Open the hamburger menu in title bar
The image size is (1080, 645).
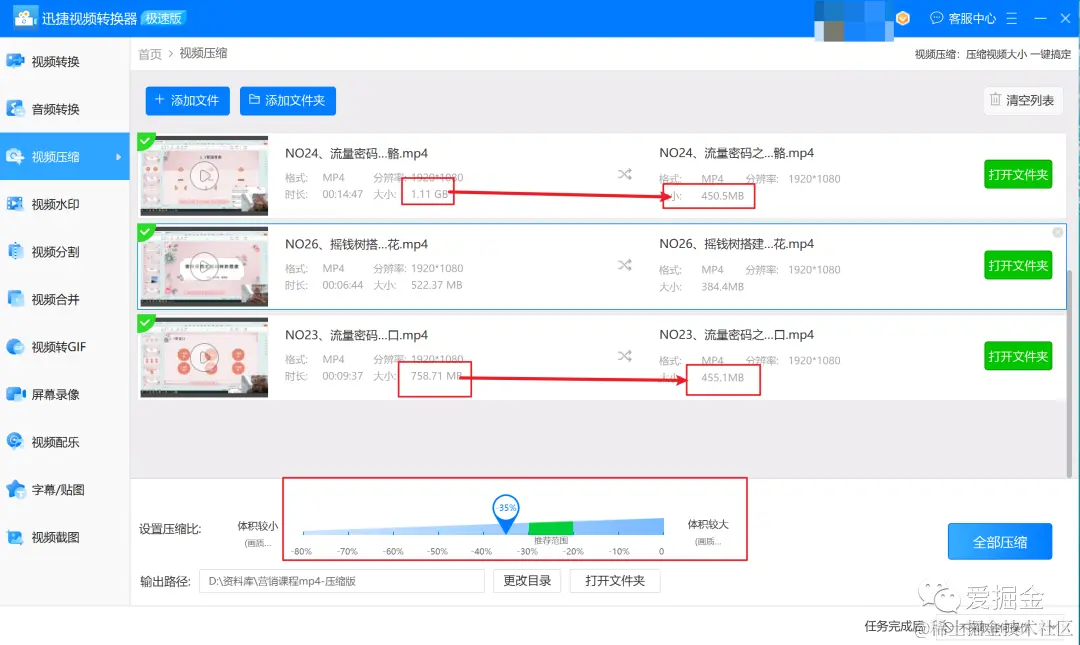pyautogui.click(x=1012, y=17)
